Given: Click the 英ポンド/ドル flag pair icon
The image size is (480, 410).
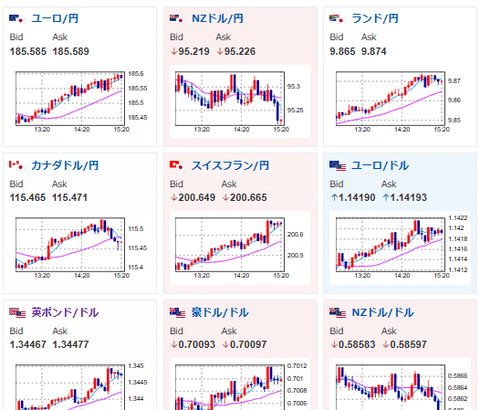Looking at the screenshot, I should [x=17, y=312].
